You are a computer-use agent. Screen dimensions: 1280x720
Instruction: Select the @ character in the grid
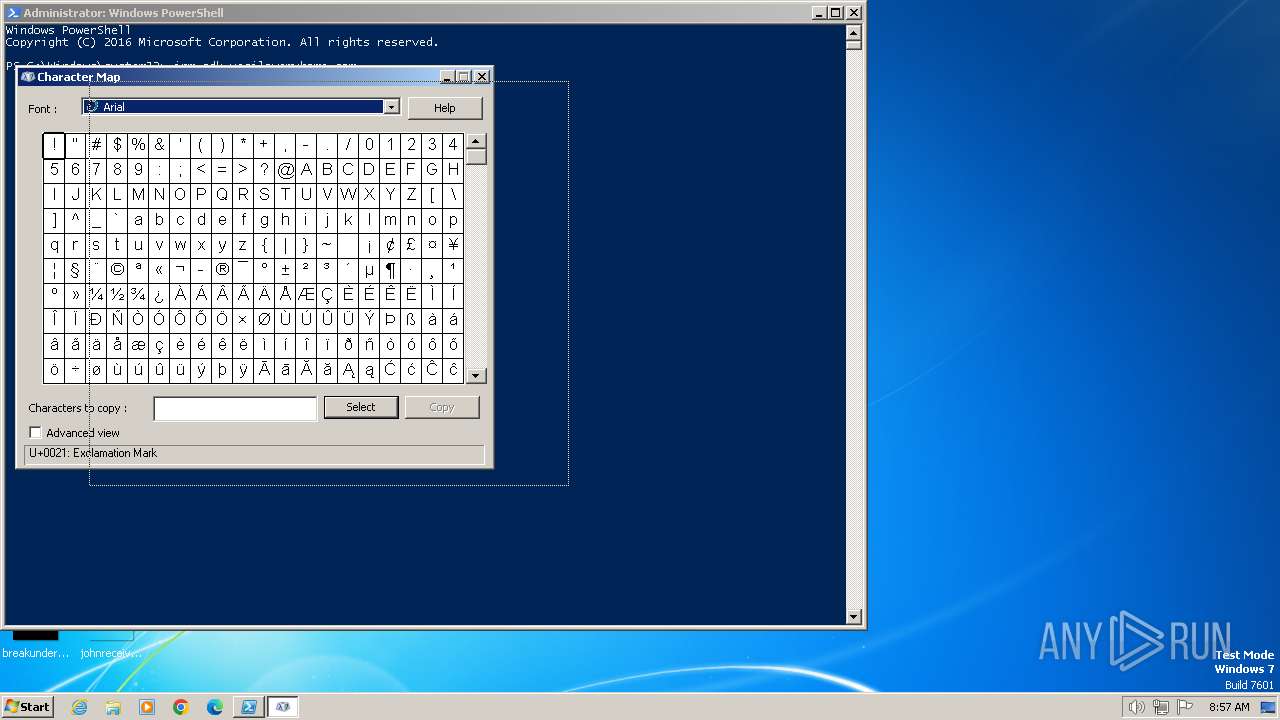285,170
